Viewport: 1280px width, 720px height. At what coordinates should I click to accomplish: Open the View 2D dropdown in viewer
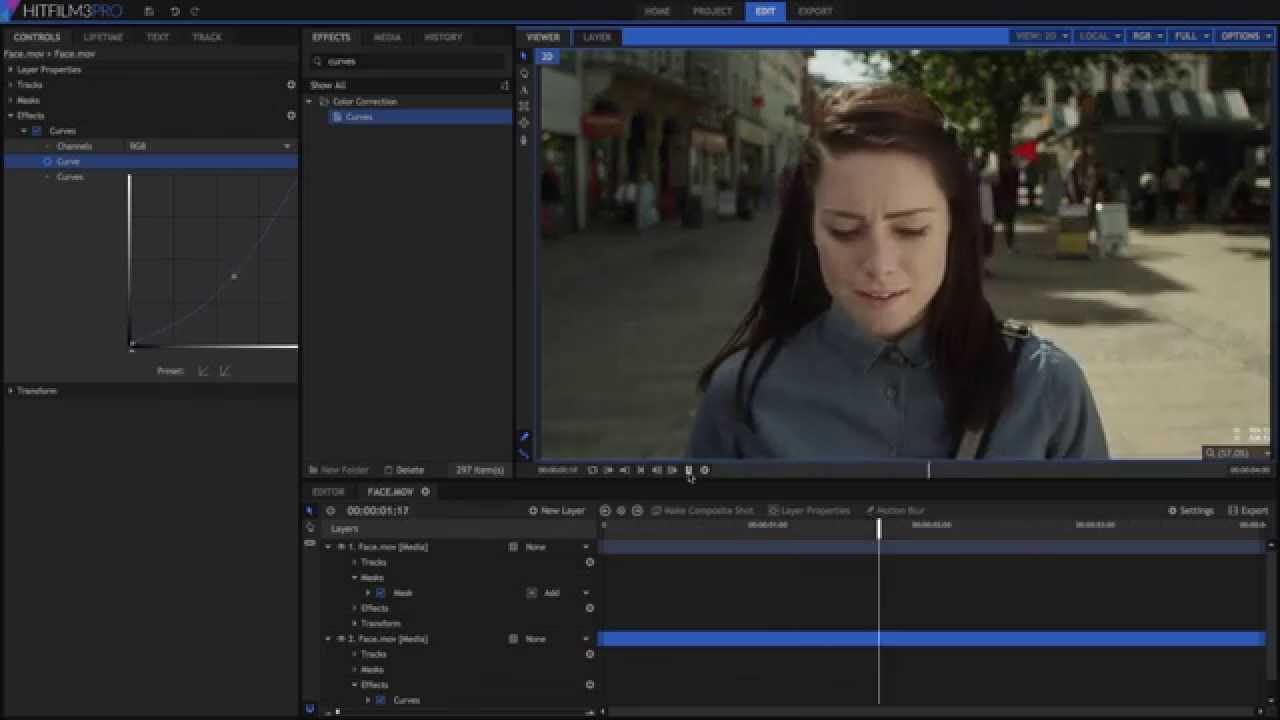1042,36
